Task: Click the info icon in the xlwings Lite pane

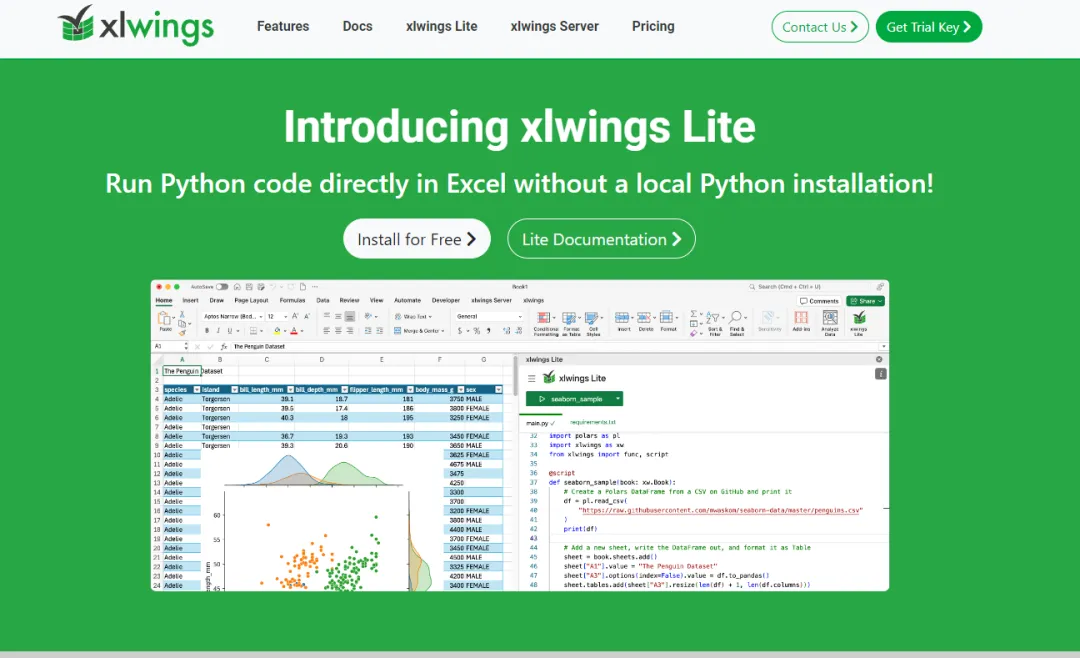Action: (x=880, y=374)
